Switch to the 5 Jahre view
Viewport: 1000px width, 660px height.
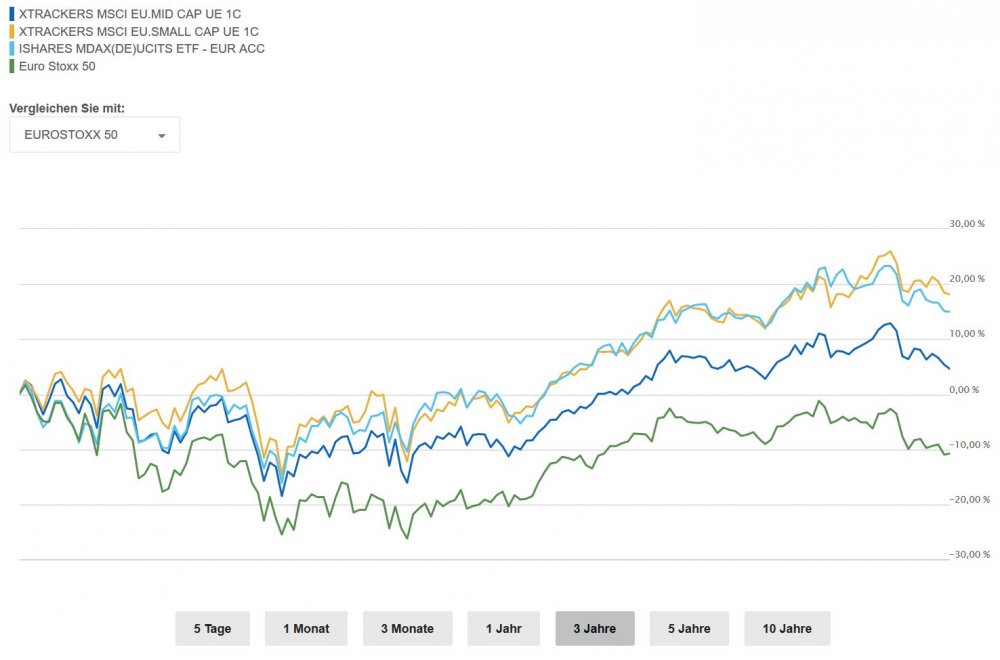[x=689, y=629]
